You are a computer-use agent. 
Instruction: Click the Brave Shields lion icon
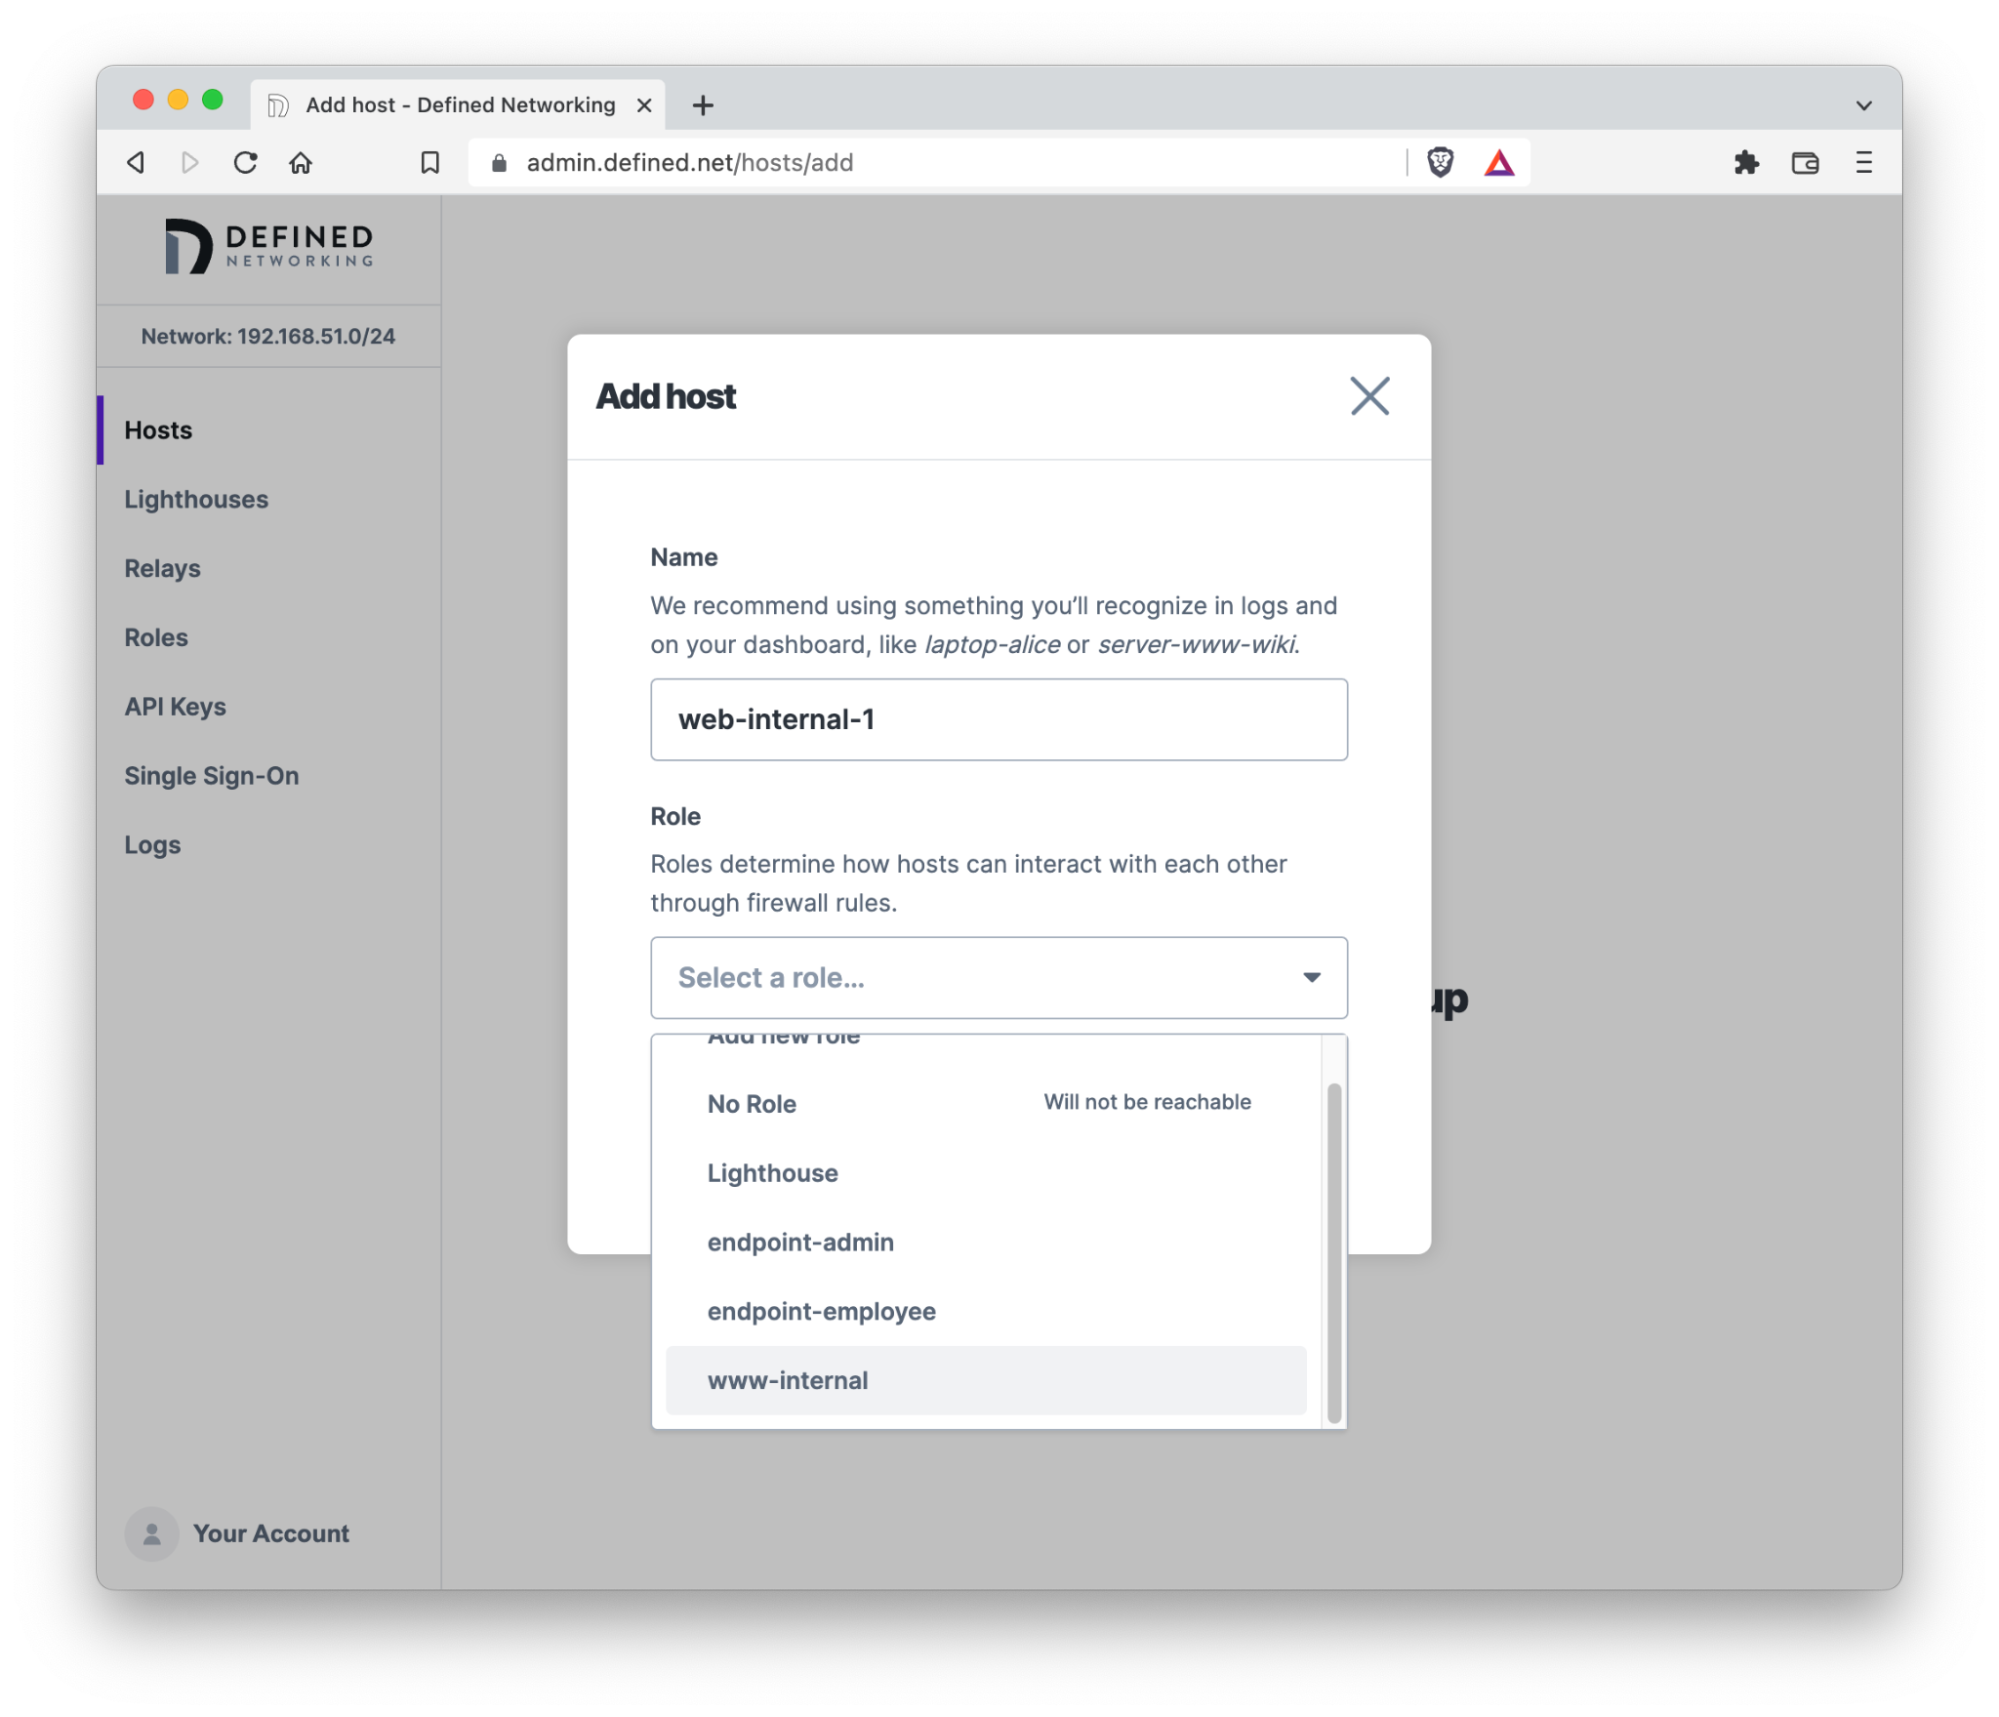point(1440,162)
